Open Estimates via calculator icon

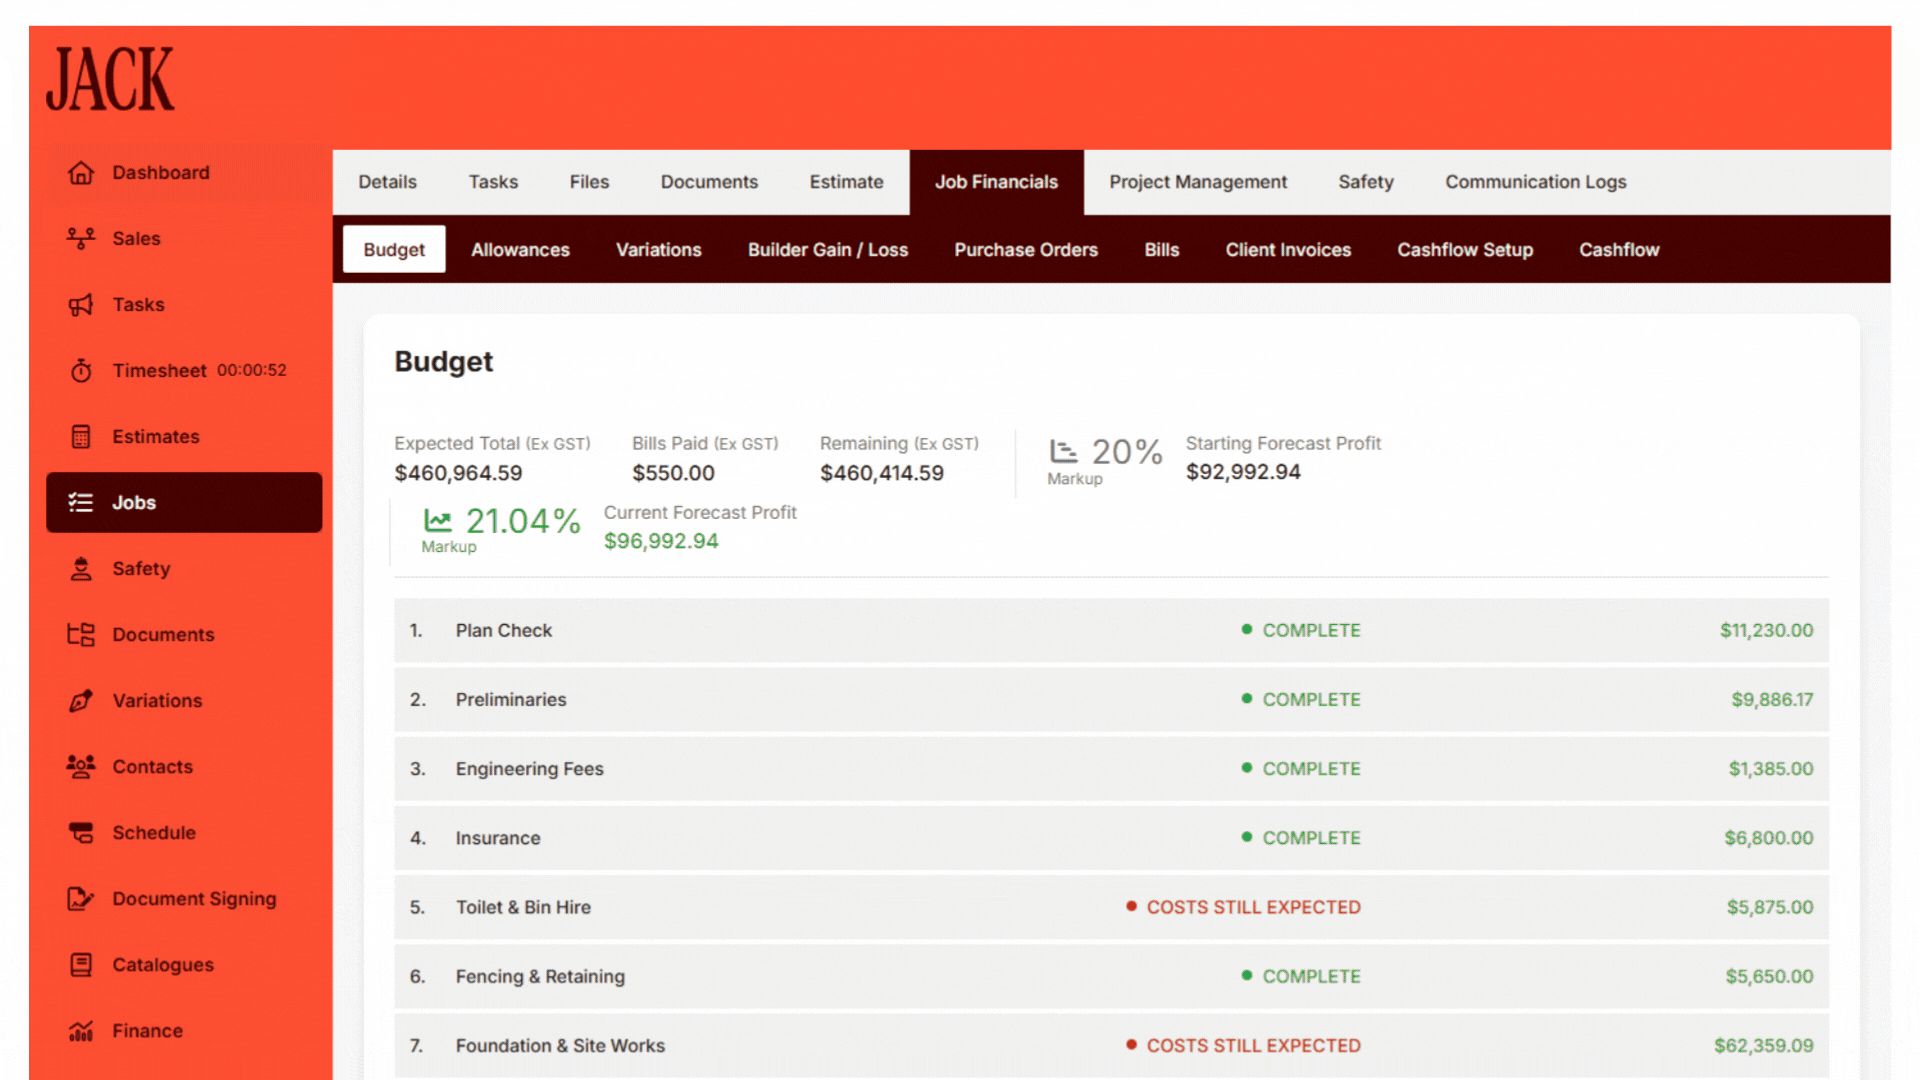81,437
